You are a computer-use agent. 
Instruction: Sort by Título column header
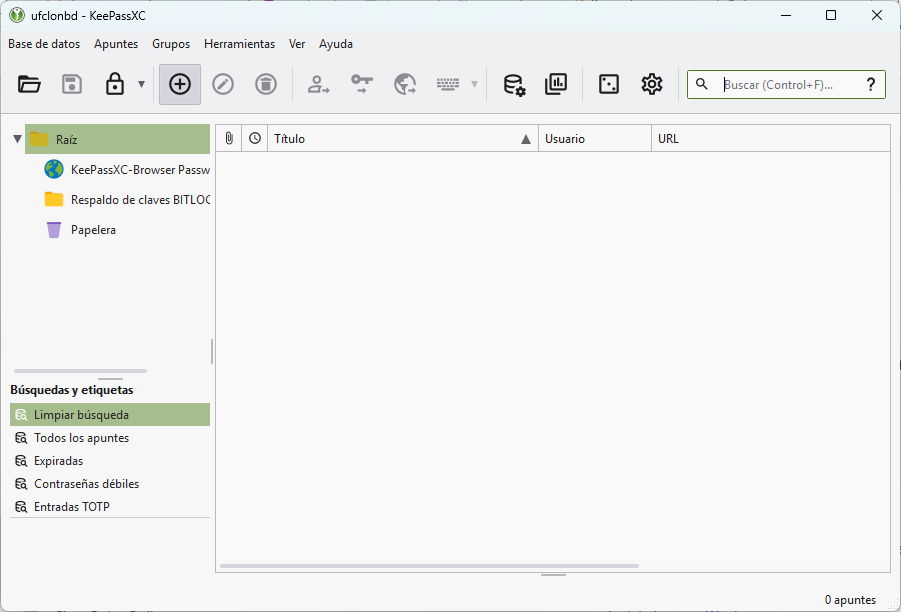[403, 138]
